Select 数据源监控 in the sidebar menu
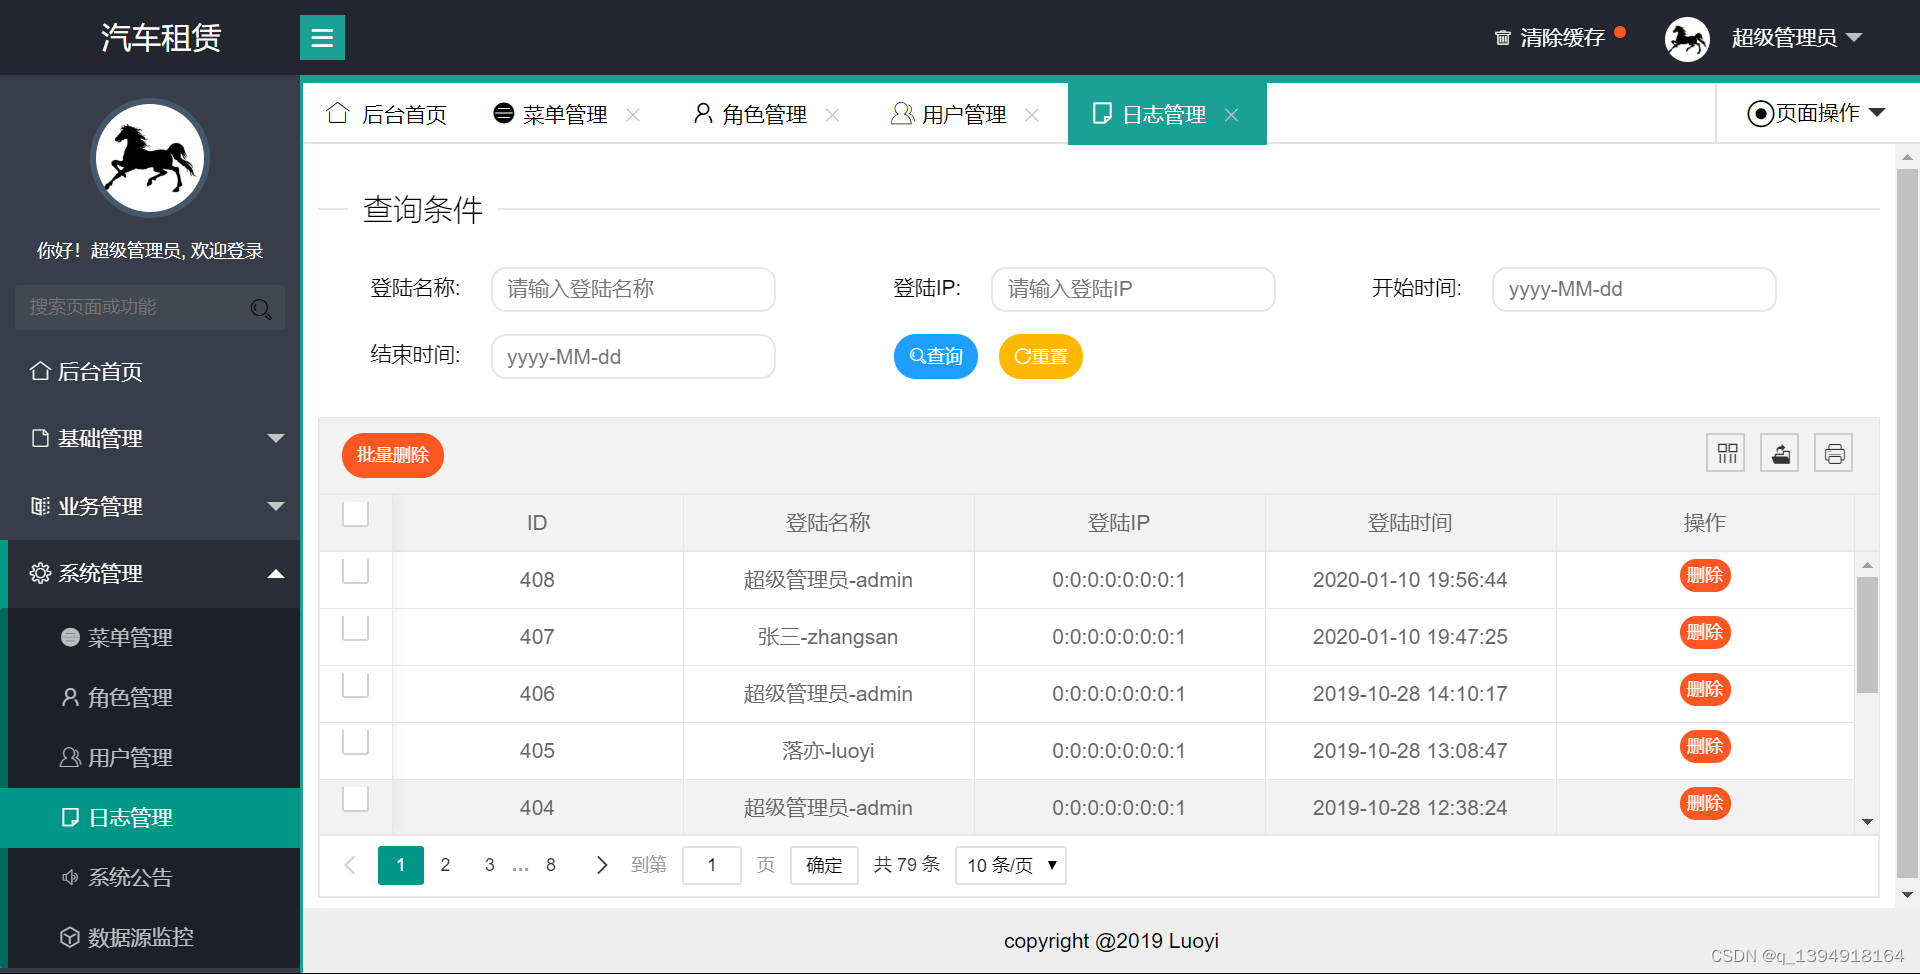 [140, 937]
